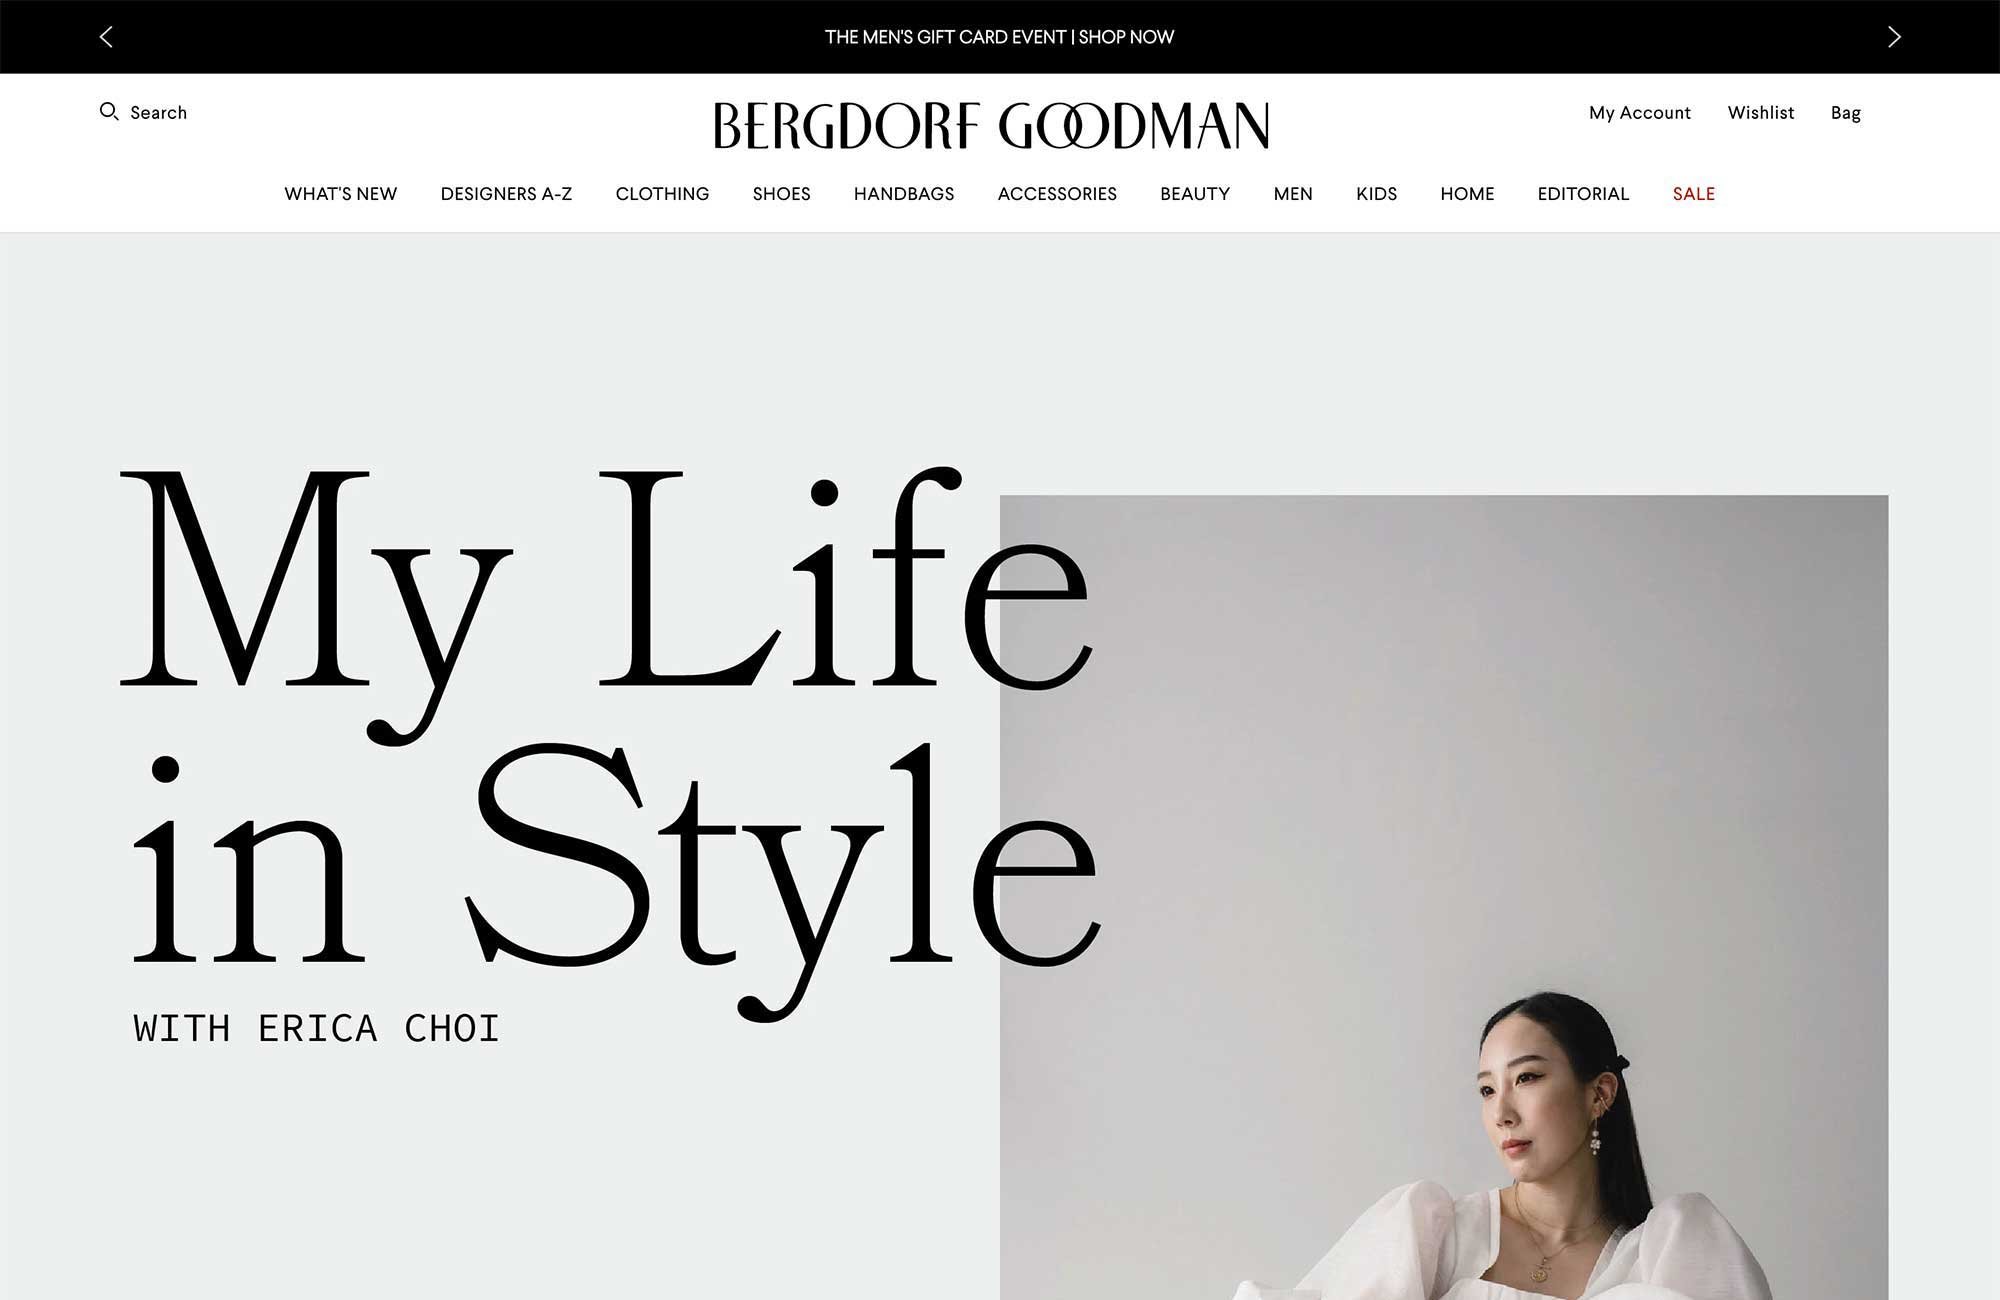Open the Accessories menu
The width and height of the screenshot is (2000, 1300).
coord(1057,194)
